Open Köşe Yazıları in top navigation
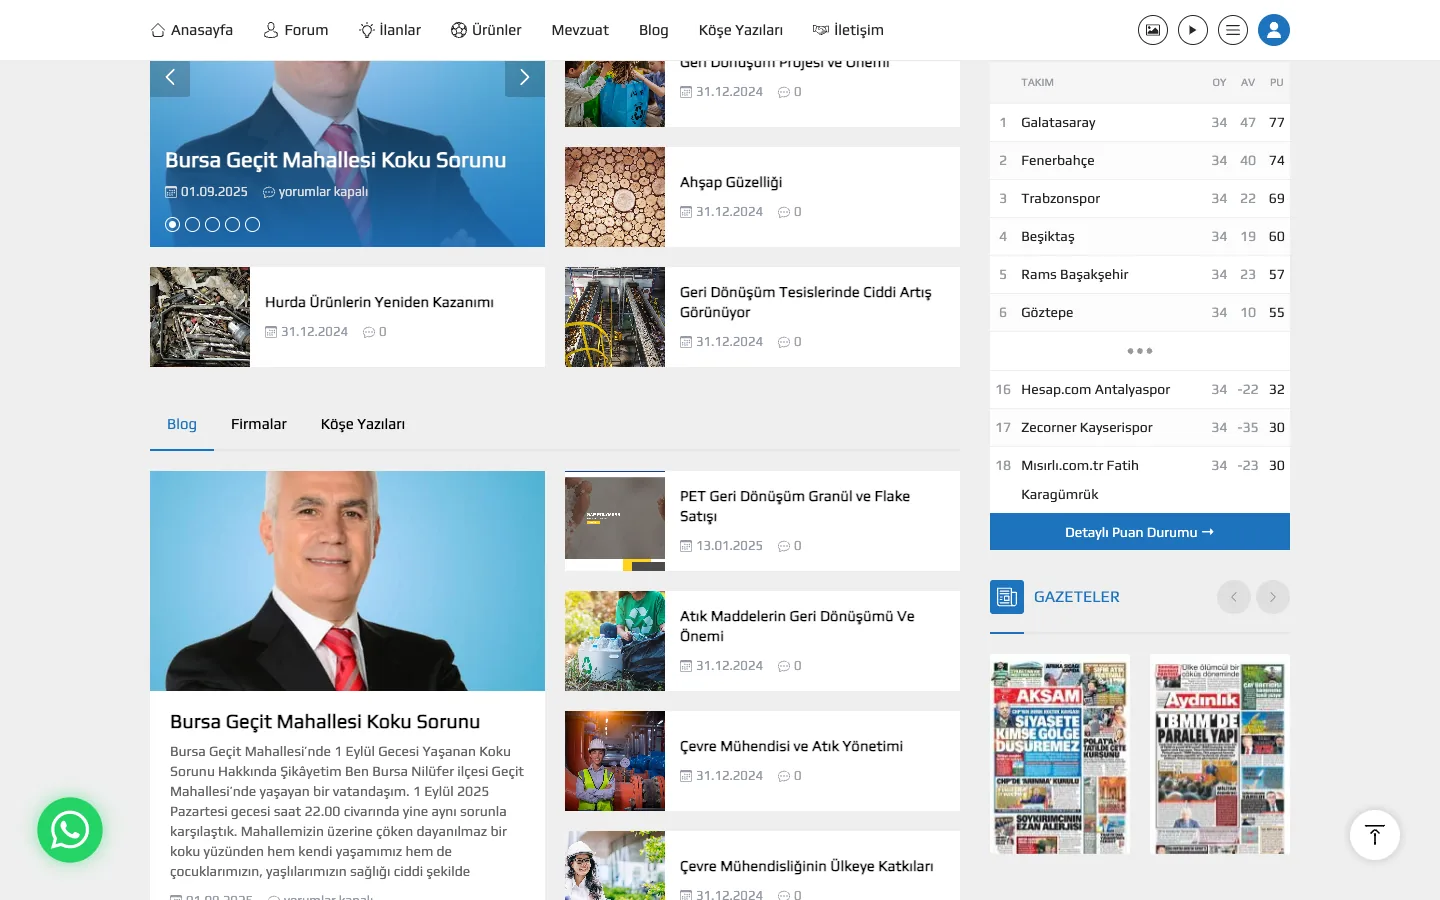1440x900 pixels. 741,30
